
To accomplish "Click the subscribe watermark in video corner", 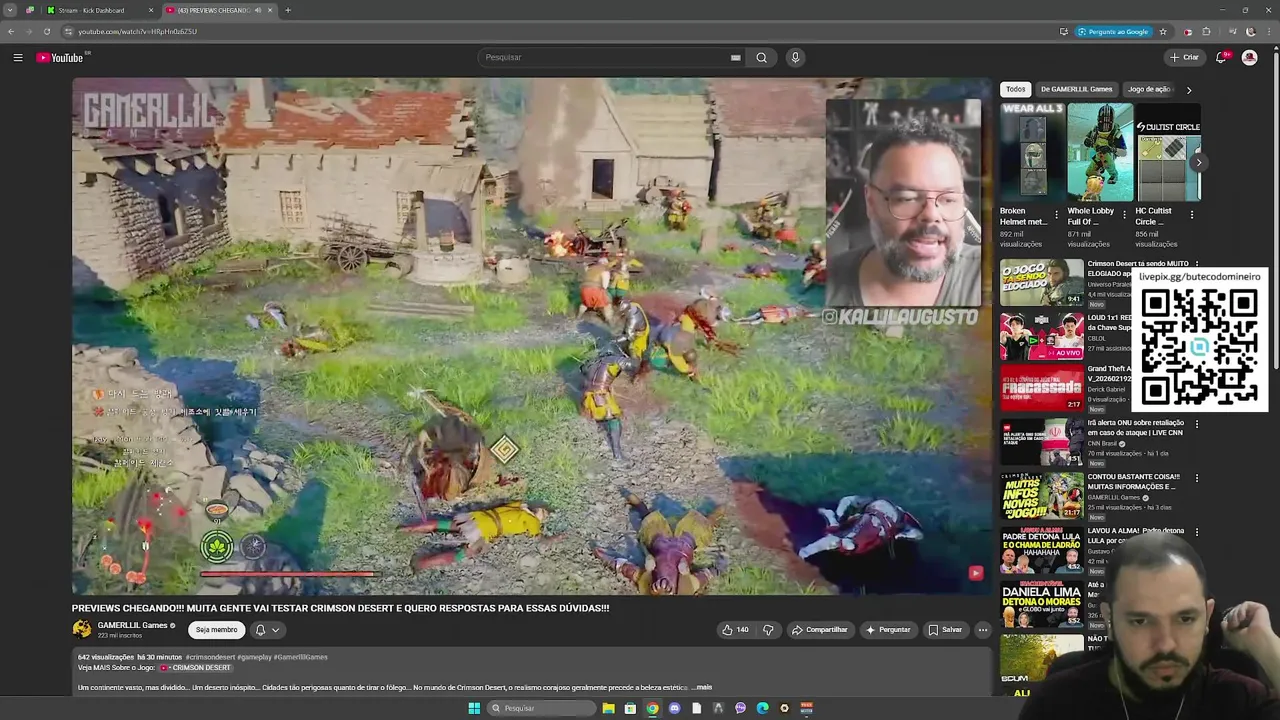I will coord(975,573).
